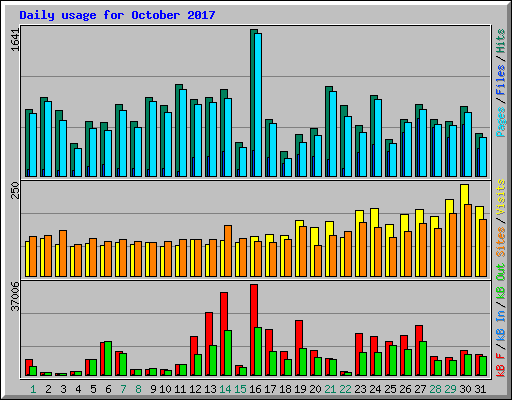Click day label "4" on the x-axis
Image resolution: width=512 pixels, height=400 pixels.
pos(78,389)
